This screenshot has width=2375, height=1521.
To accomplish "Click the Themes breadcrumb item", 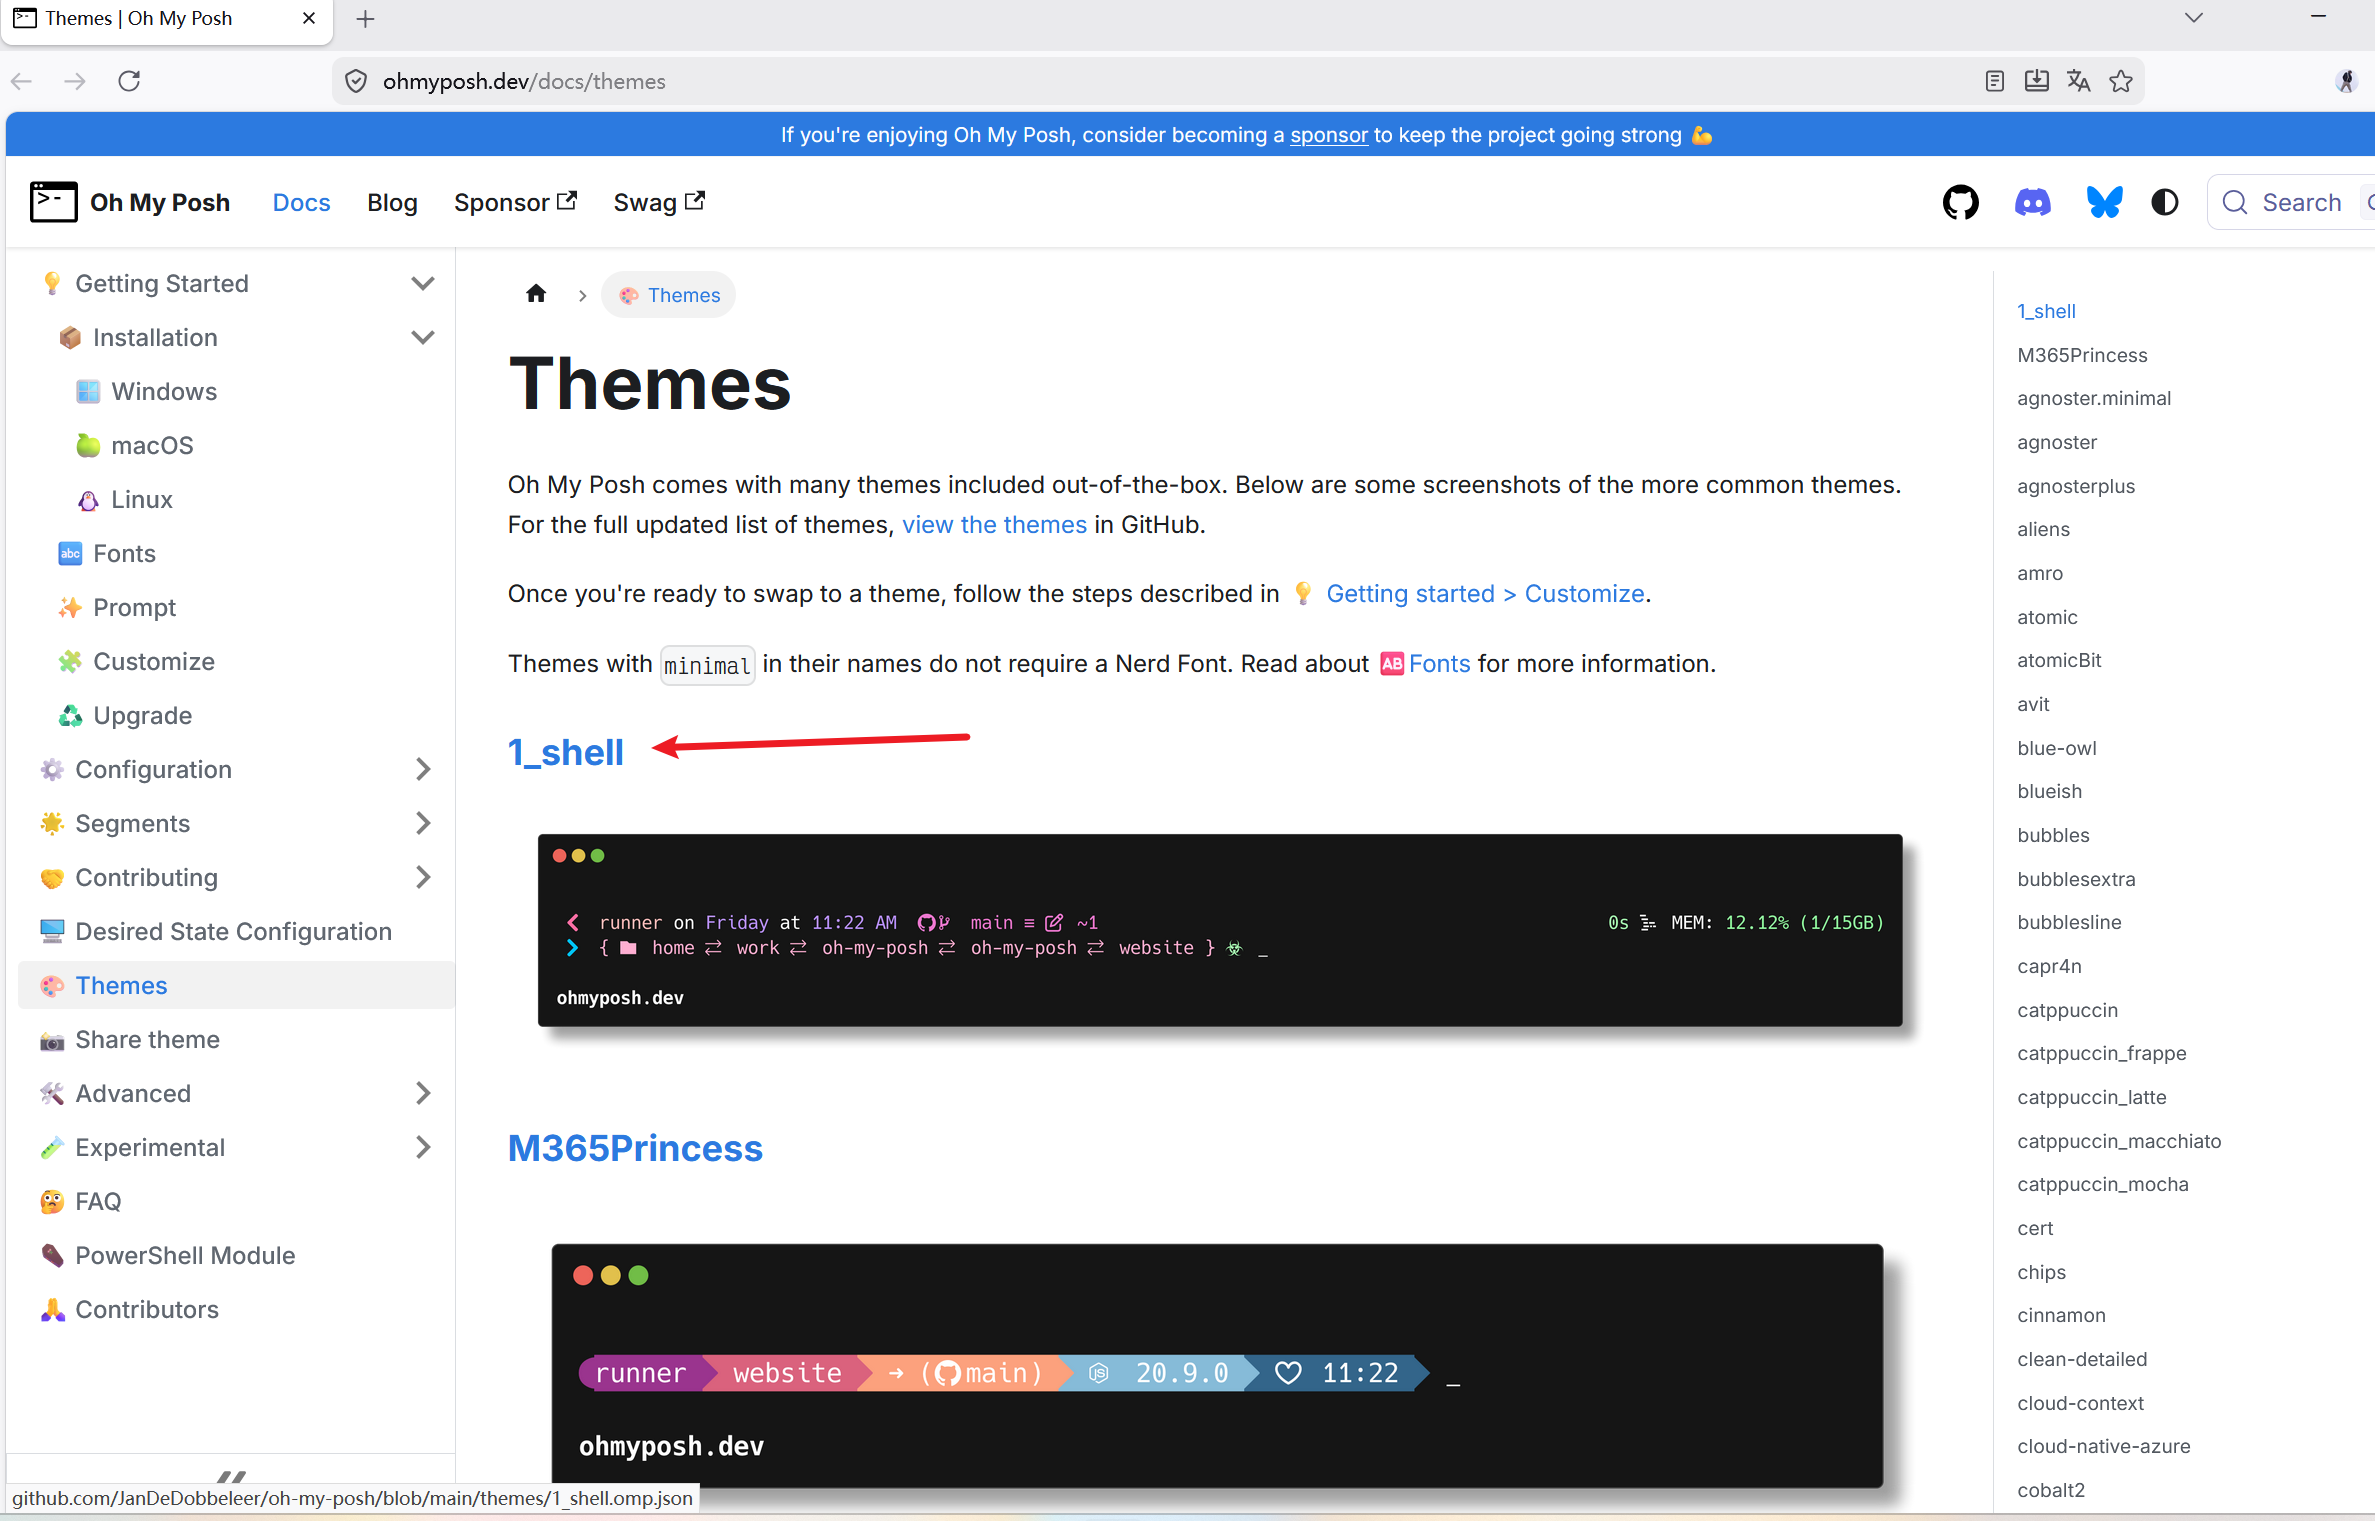I will tap(669, 295).
